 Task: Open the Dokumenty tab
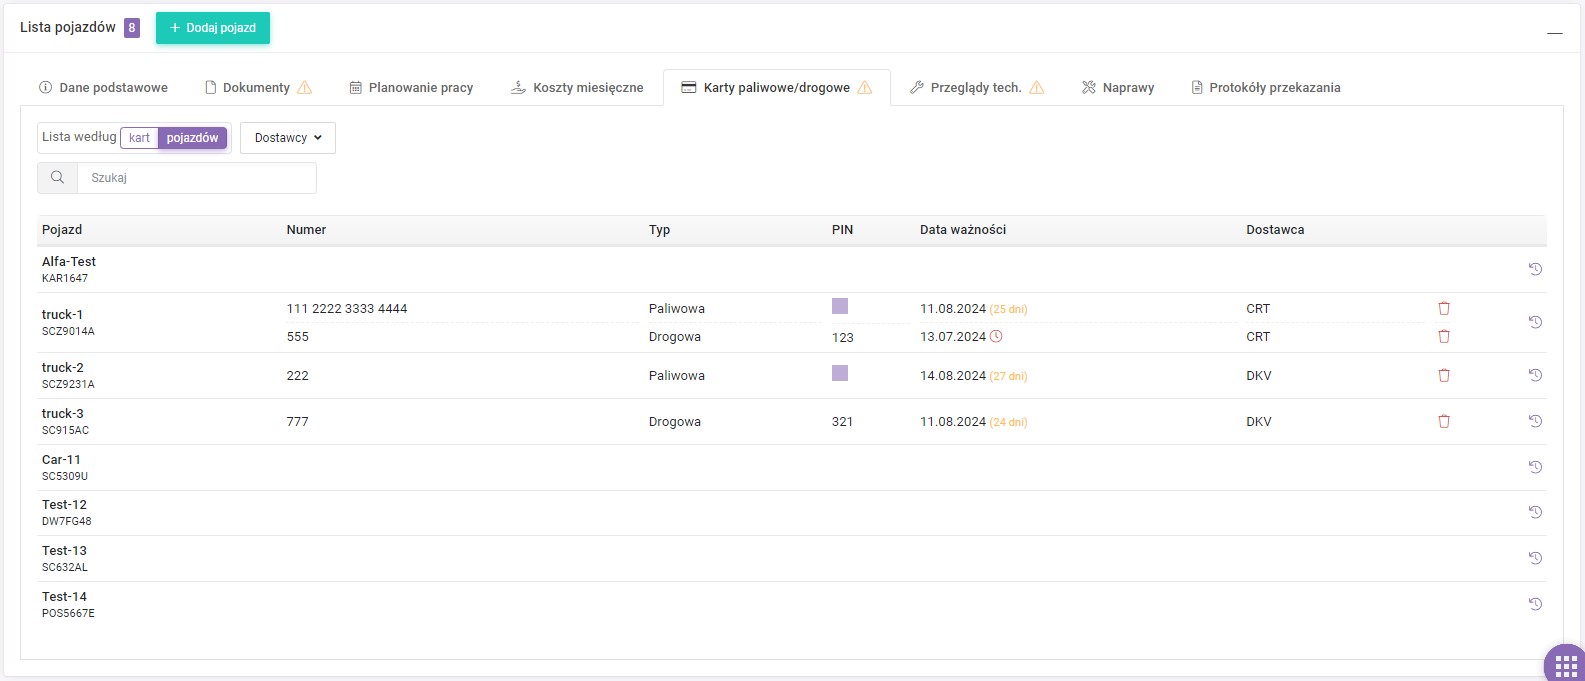click(258, 87)
